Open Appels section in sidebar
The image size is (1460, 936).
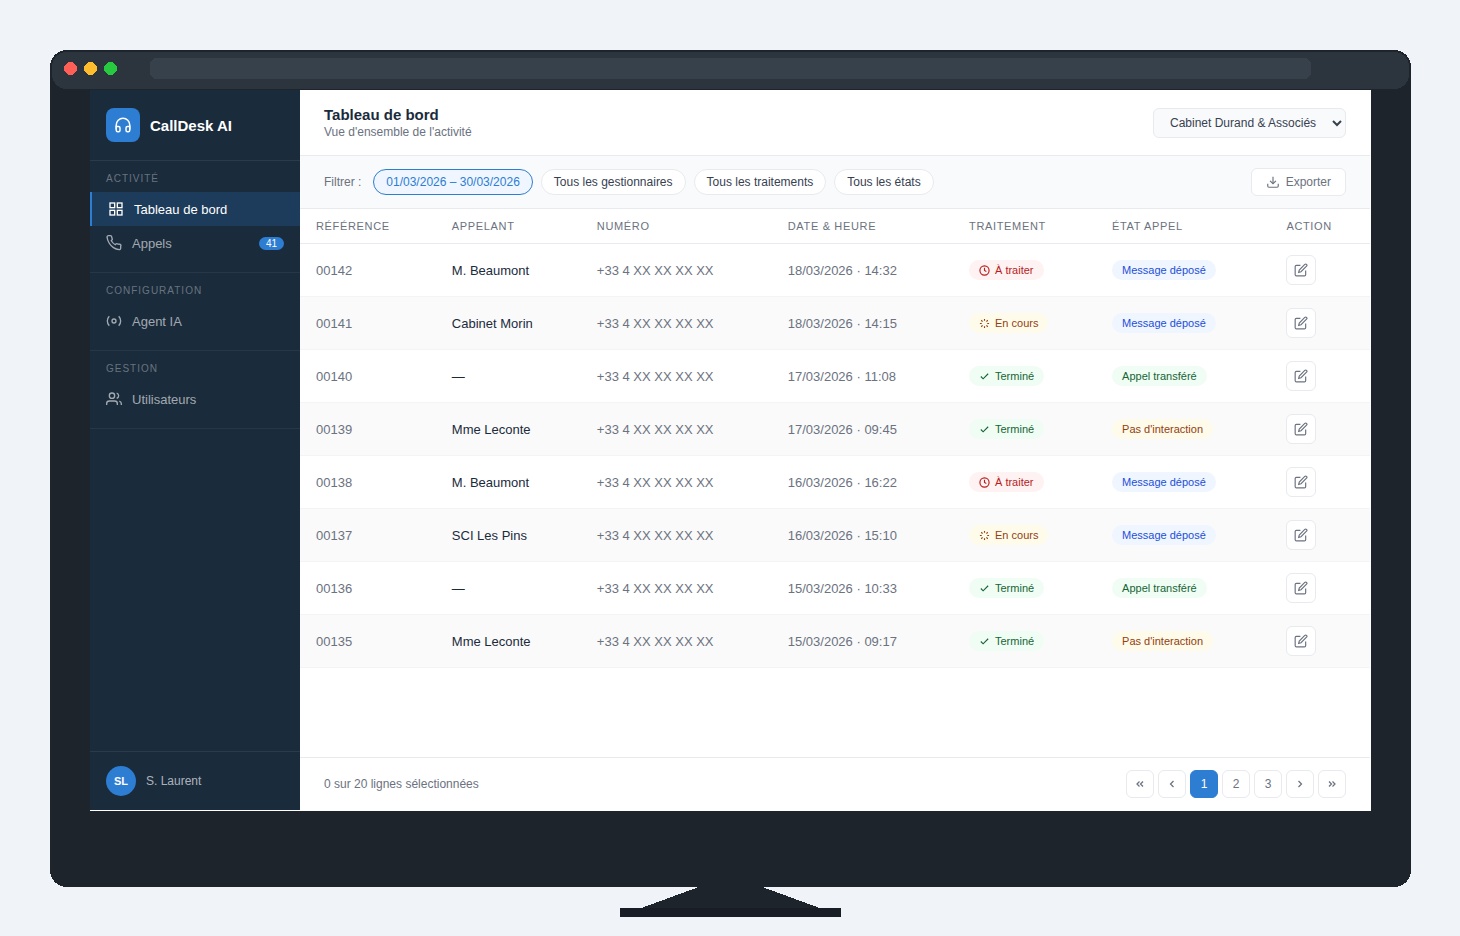[195, 243]
